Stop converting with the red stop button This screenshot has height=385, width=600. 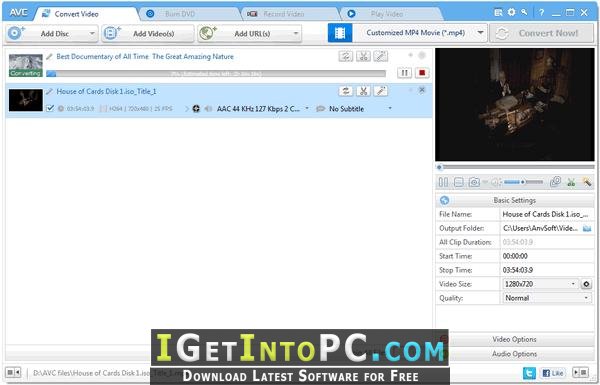point(422,73)
